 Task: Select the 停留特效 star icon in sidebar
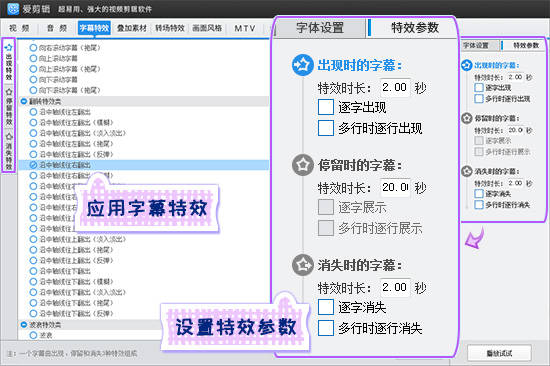tap(9, 92)
